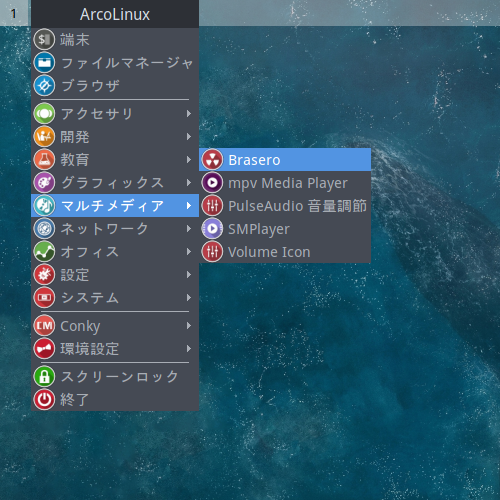This screenshot has height=500, width=500.
Task: Expand the 設定 submenu arrow
Action: [189, 275]
